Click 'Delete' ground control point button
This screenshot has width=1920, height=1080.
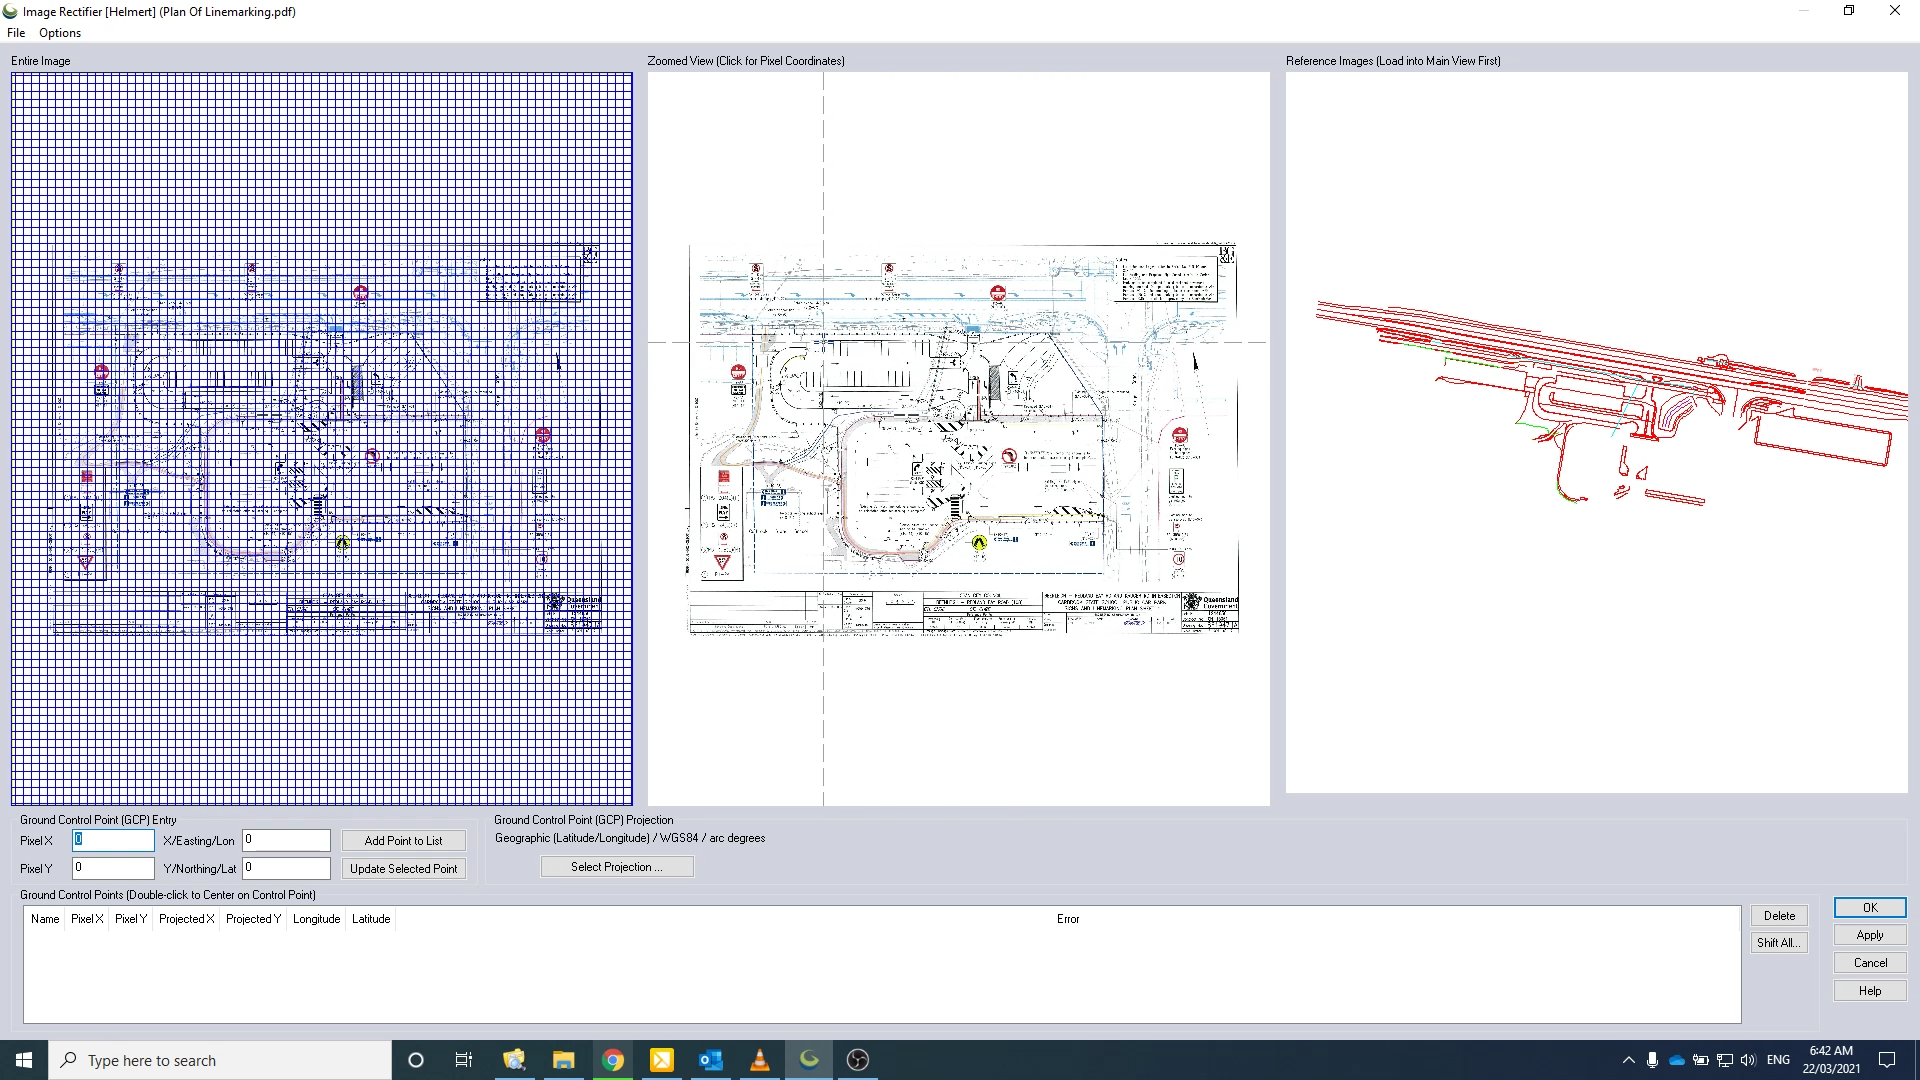coord(1779,915)
